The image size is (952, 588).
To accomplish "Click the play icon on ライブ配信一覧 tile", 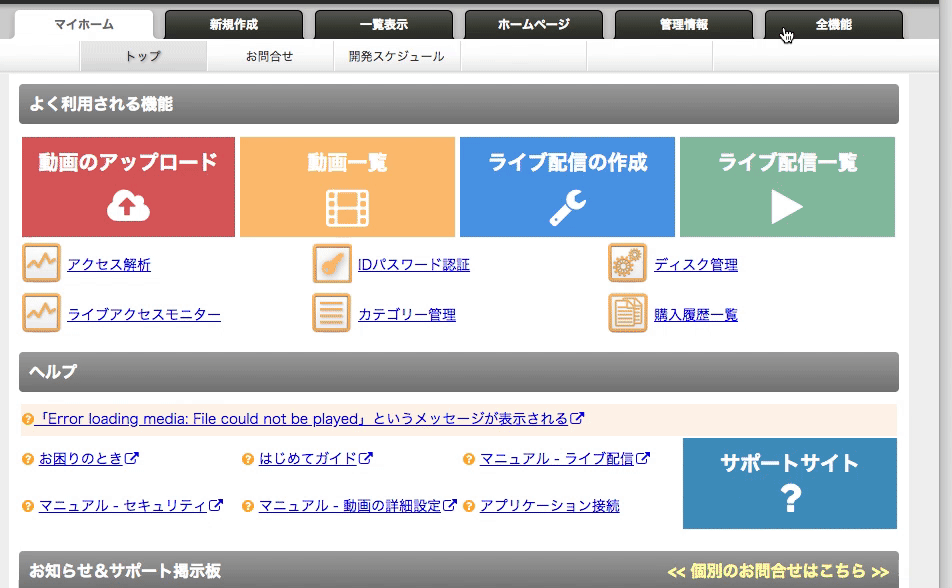I will (787, 207).
